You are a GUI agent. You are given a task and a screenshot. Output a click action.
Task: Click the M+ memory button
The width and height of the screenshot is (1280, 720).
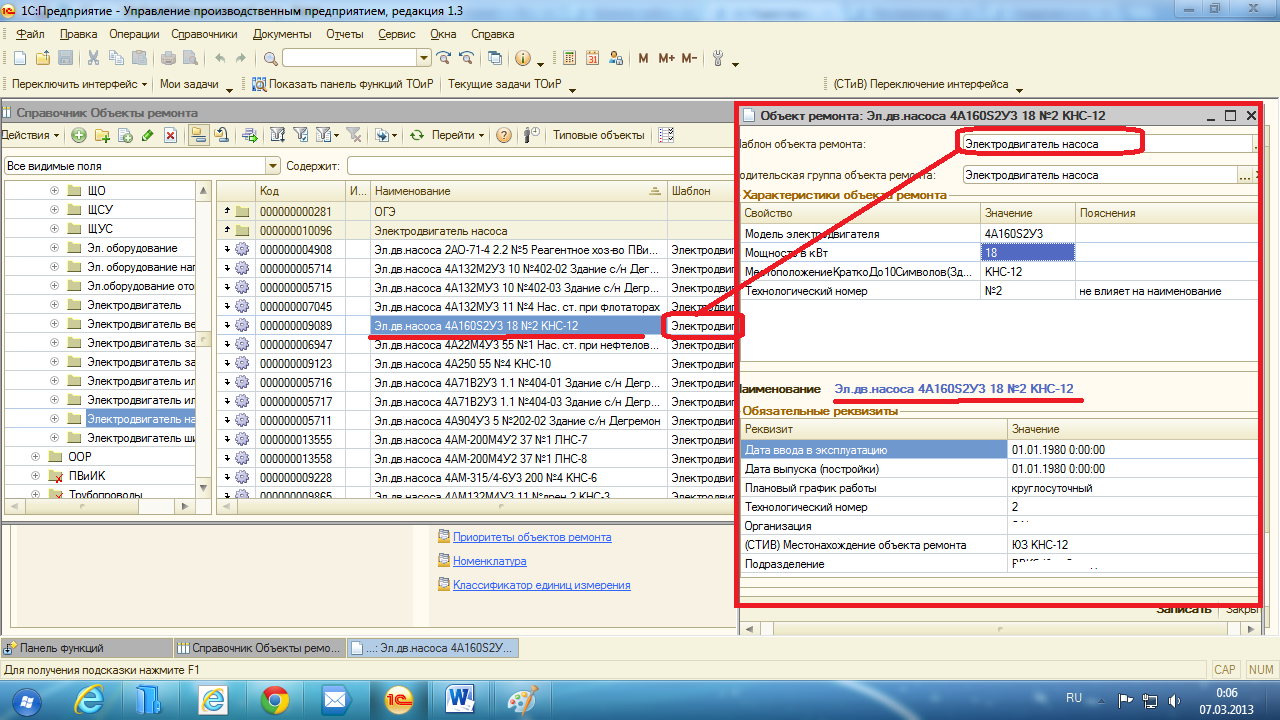(x=666, y=58)
